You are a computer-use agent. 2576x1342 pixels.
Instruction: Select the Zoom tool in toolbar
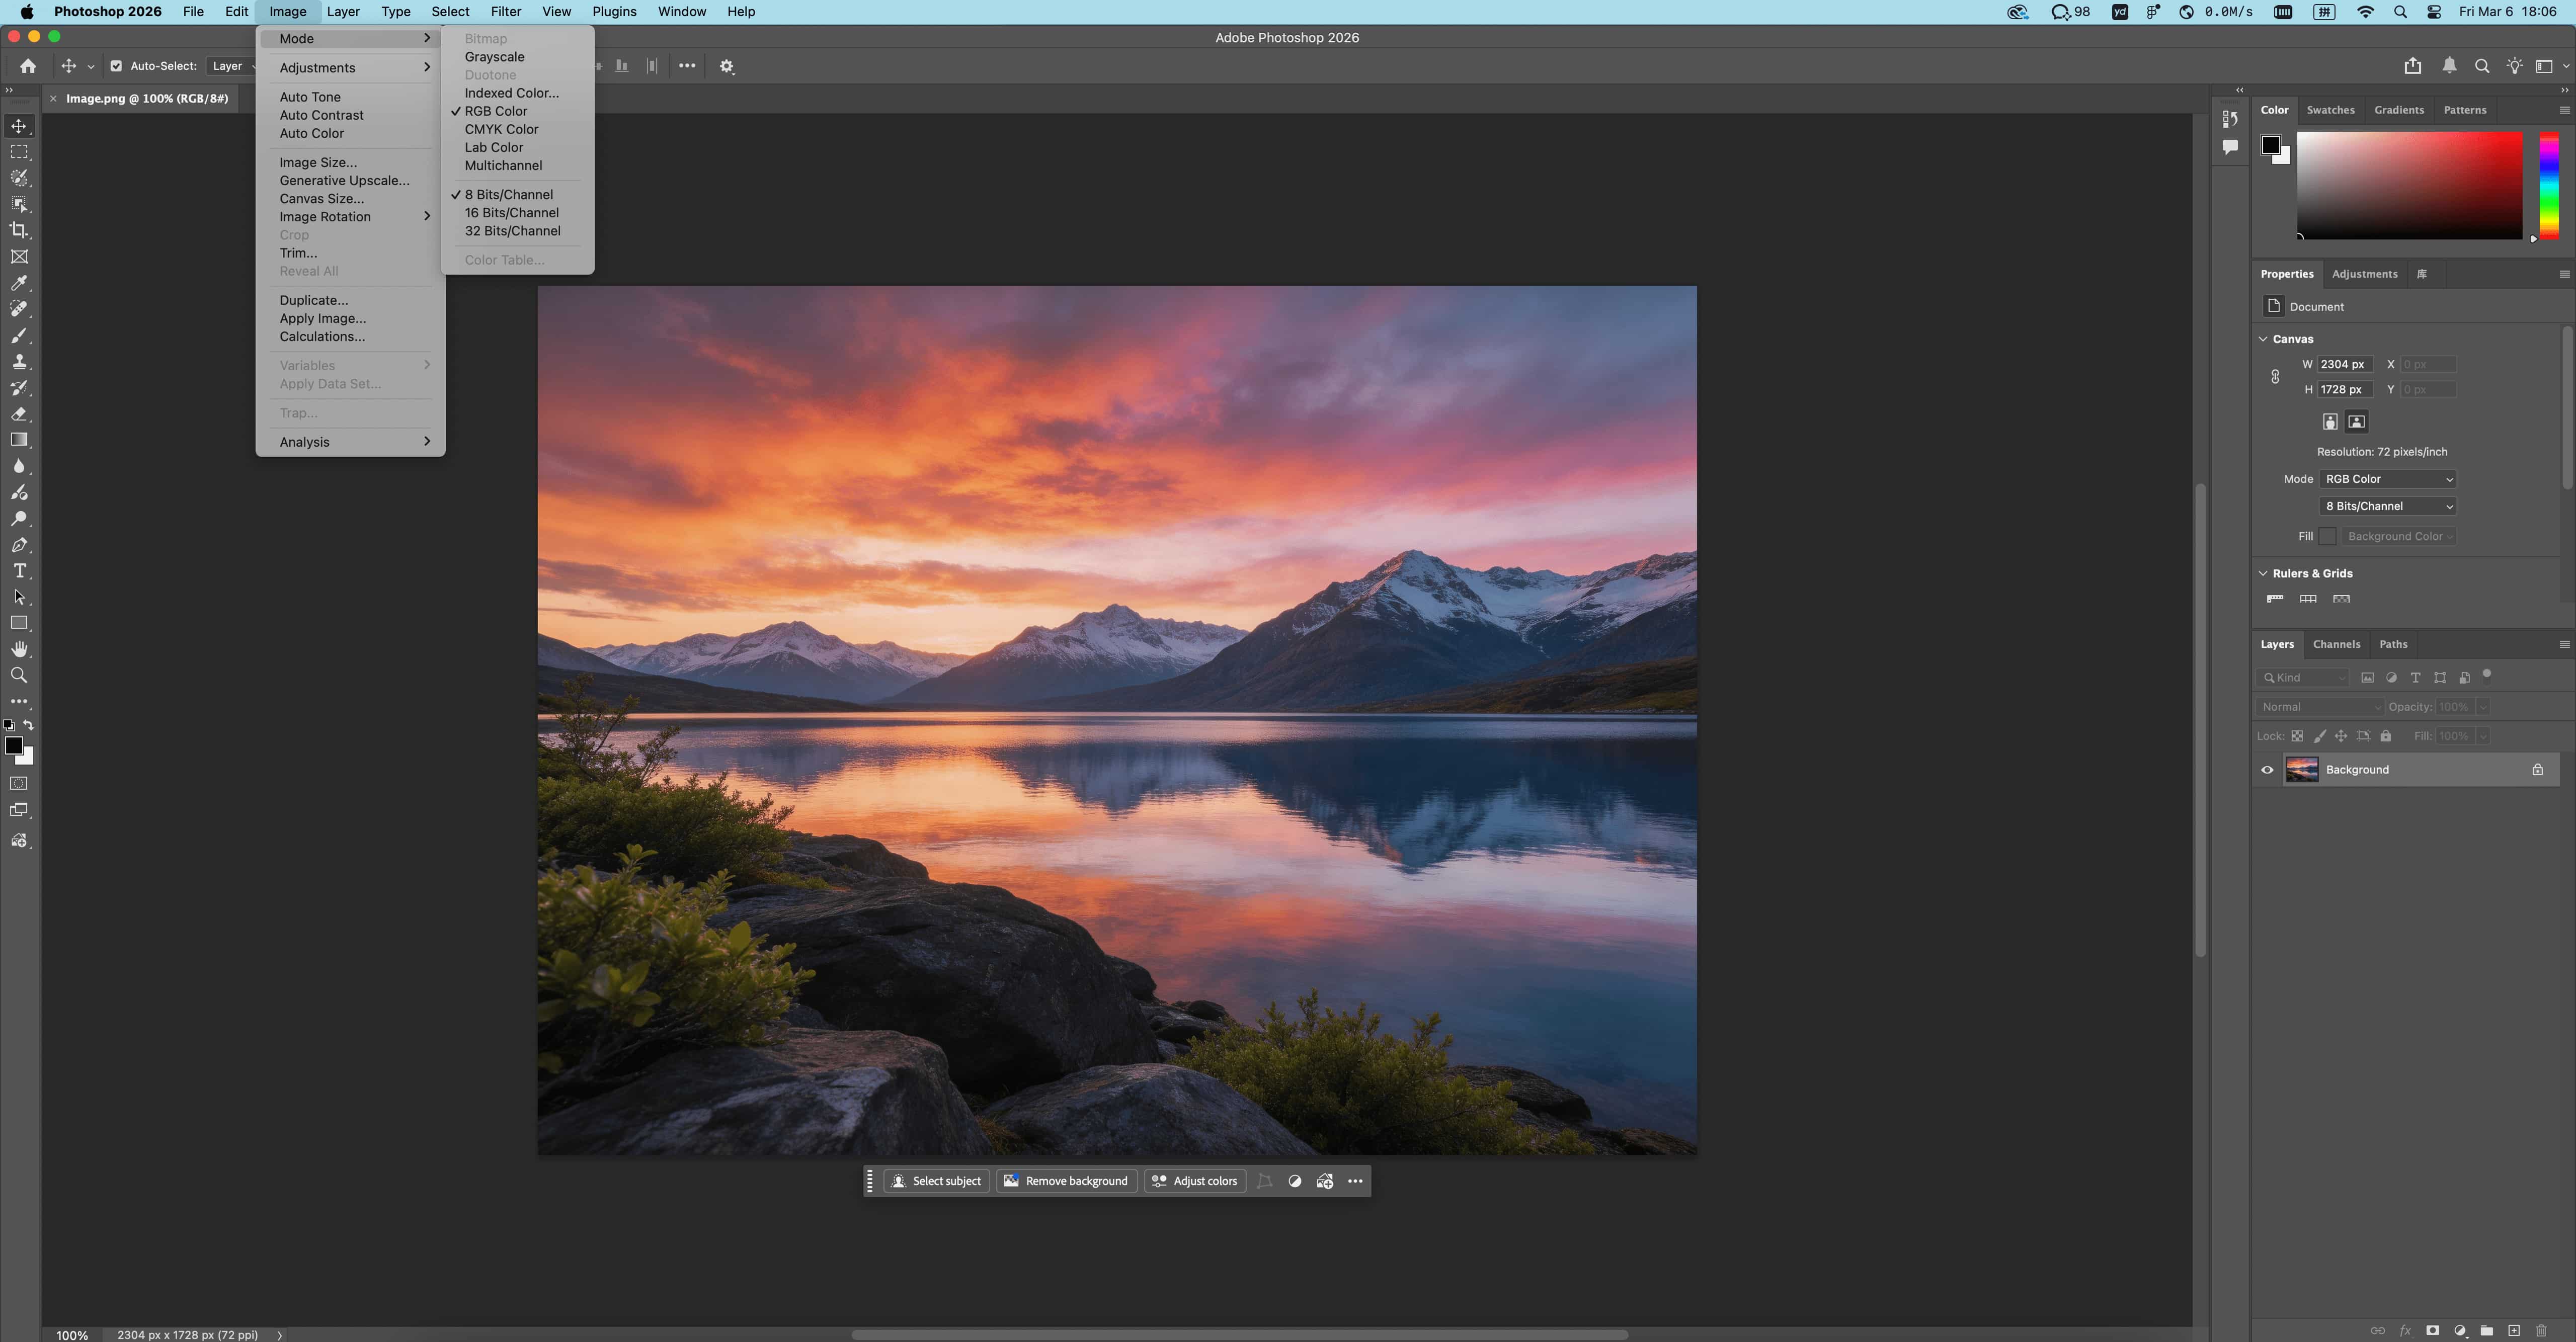click(x=19, y=676)
